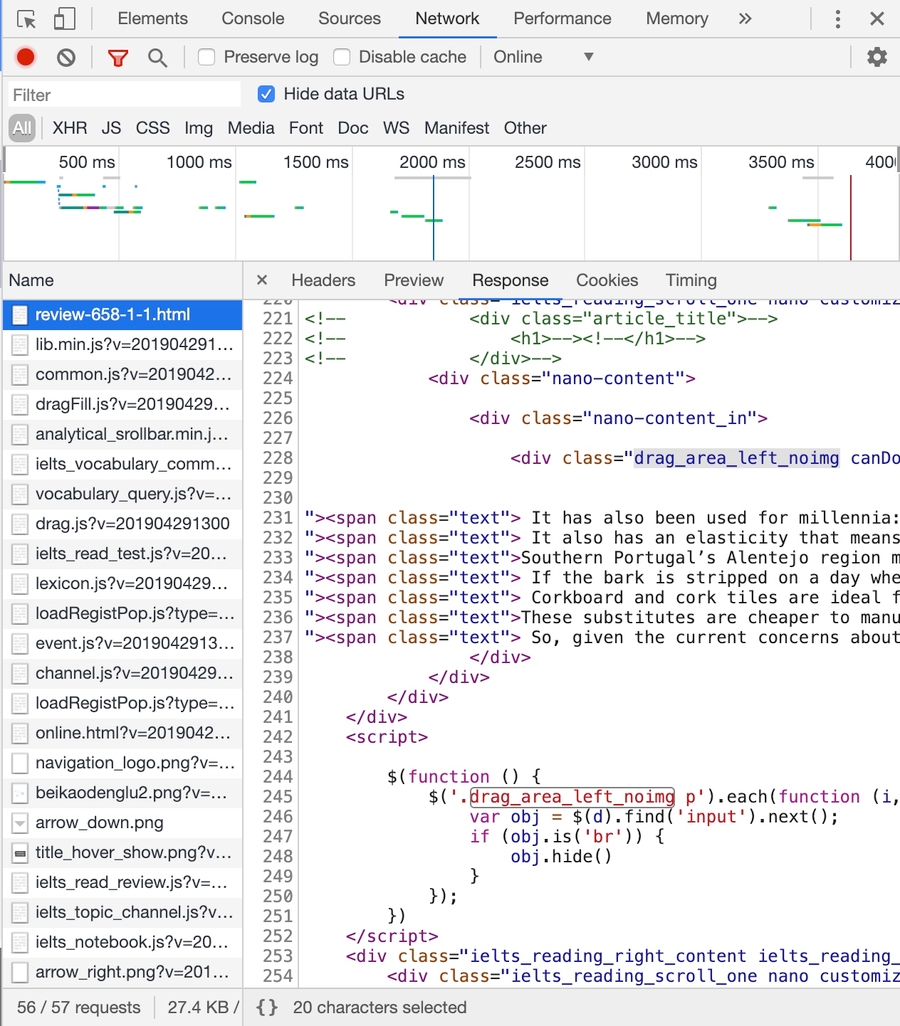Pretty print the response with braces icon

click(267, 1007)
